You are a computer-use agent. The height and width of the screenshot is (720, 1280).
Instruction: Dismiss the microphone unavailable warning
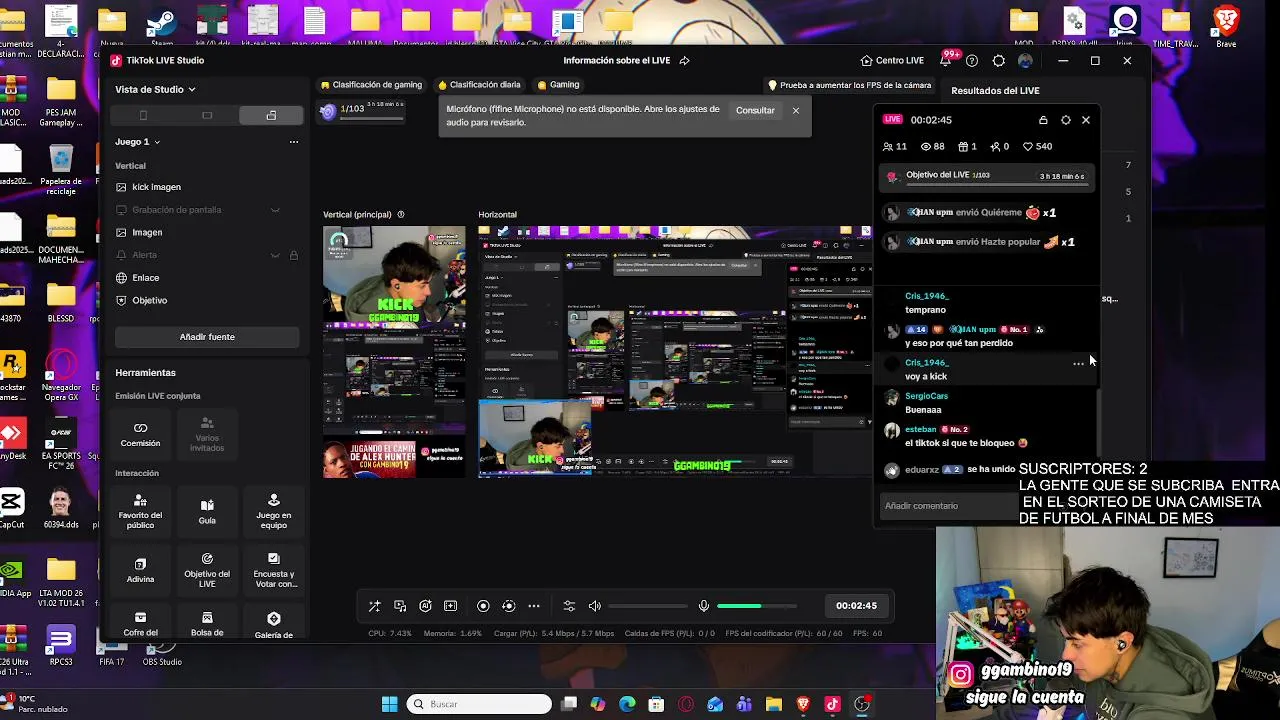796,110
